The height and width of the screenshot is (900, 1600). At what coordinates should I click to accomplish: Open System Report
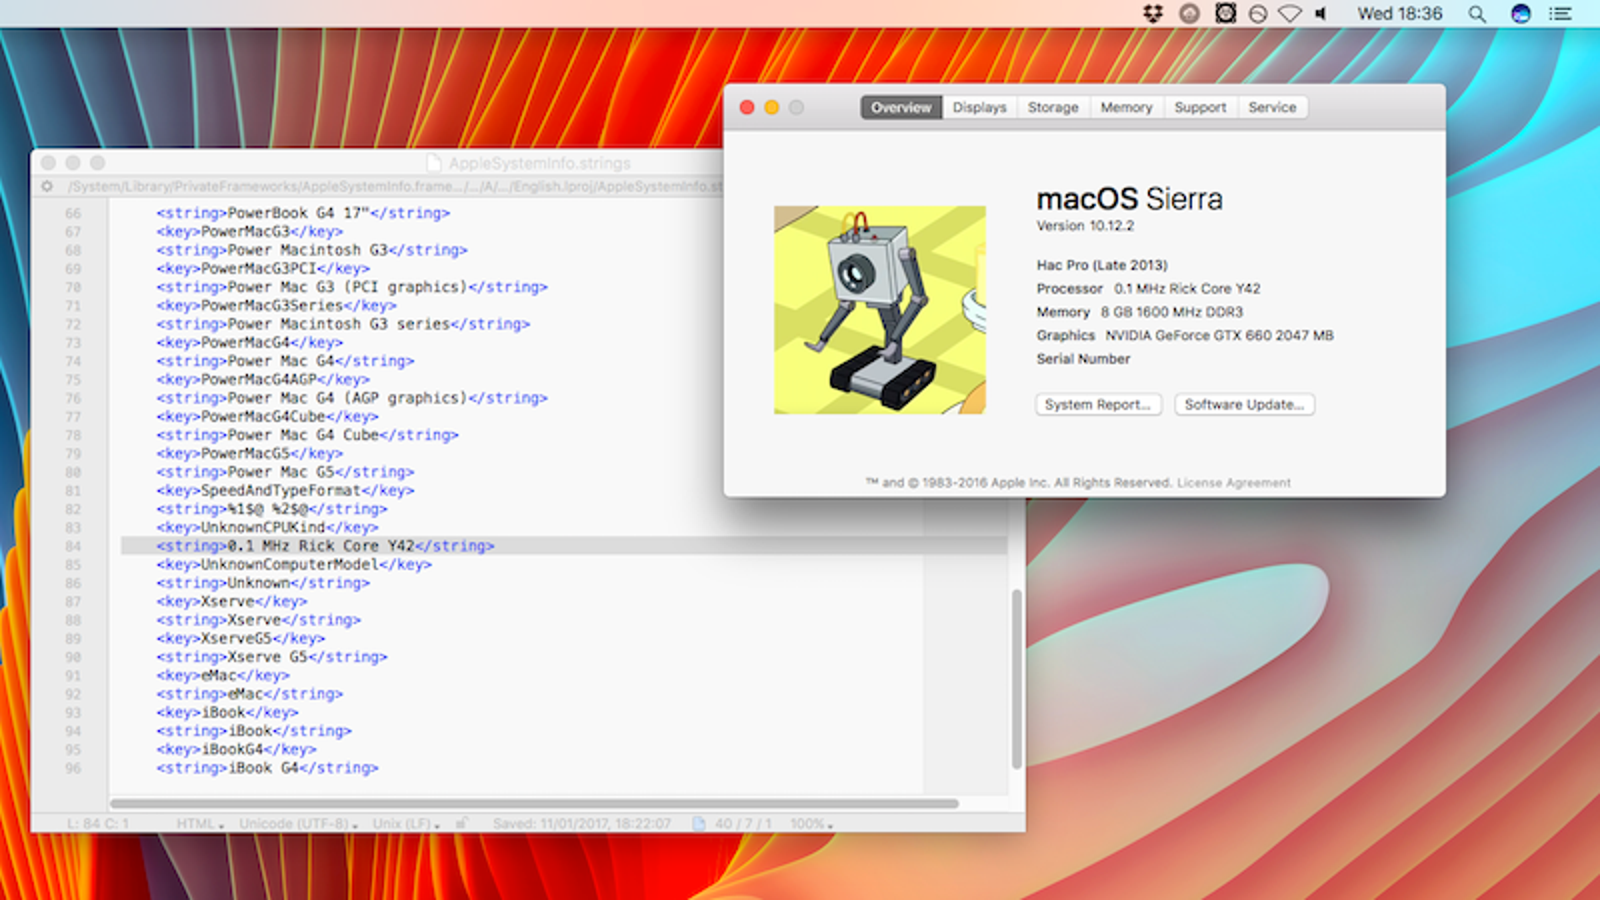pos(1098,404)
